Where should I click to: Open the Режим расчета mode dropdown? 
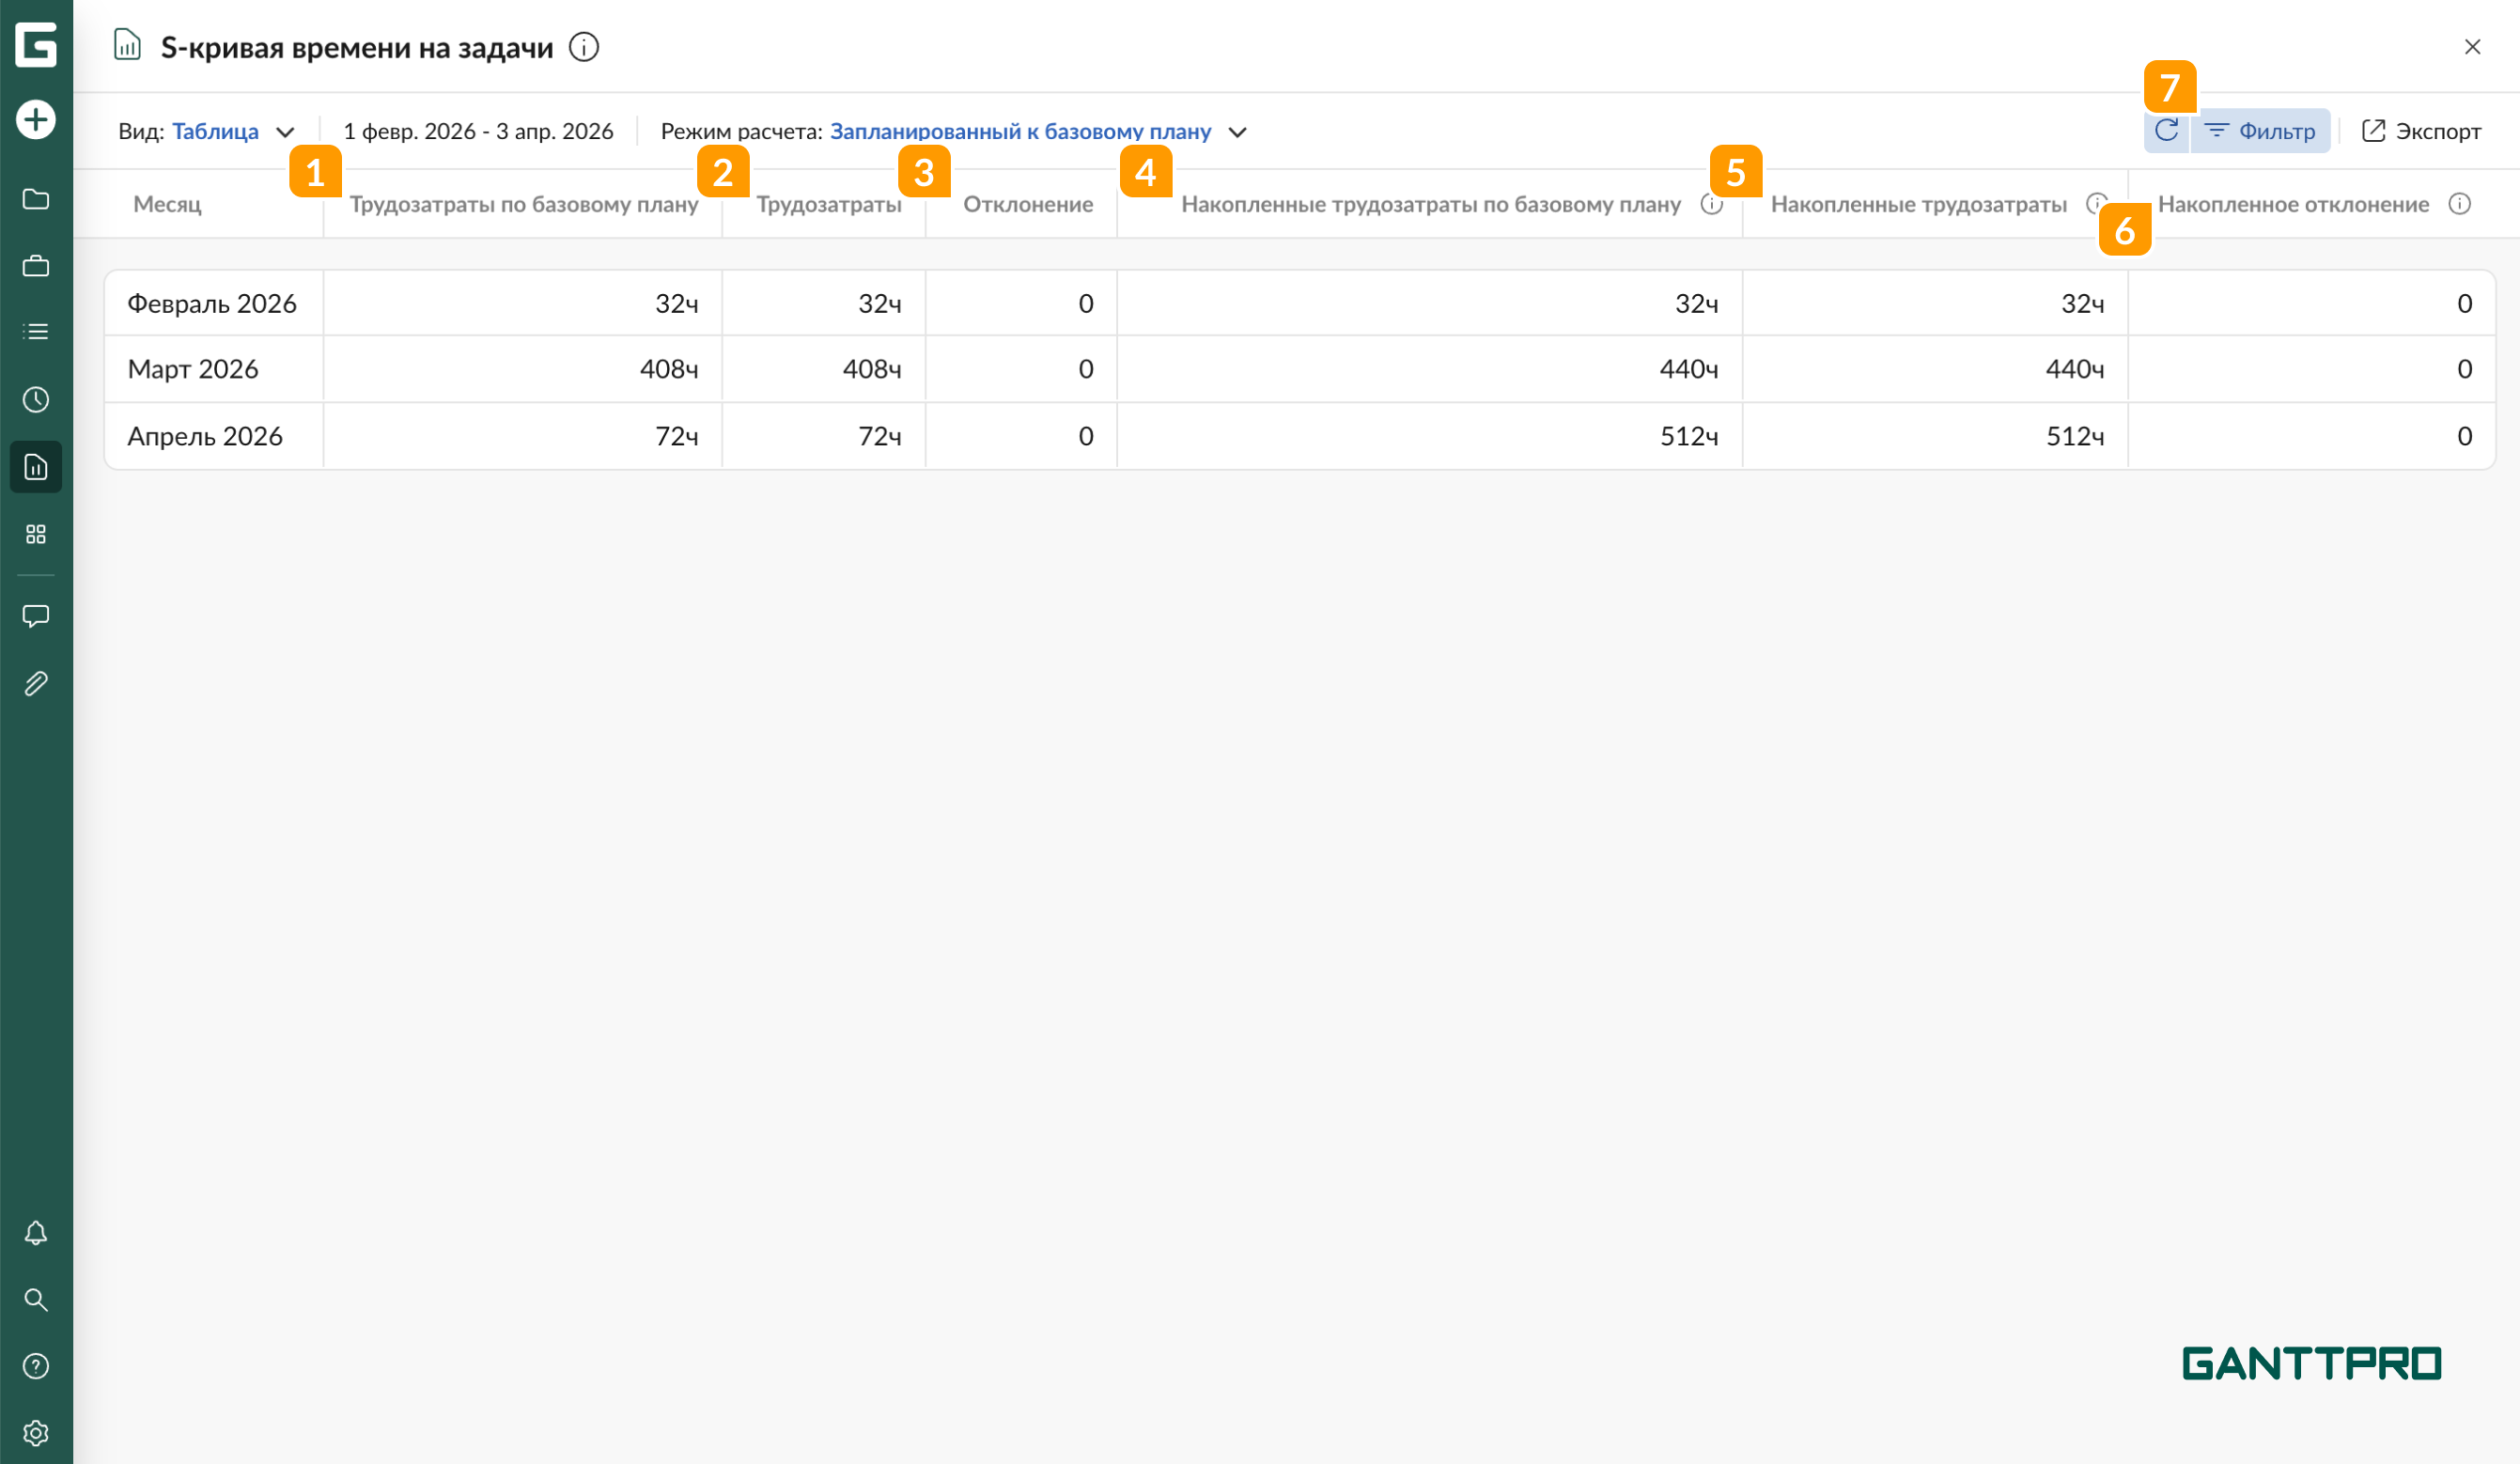(1020, 132)
